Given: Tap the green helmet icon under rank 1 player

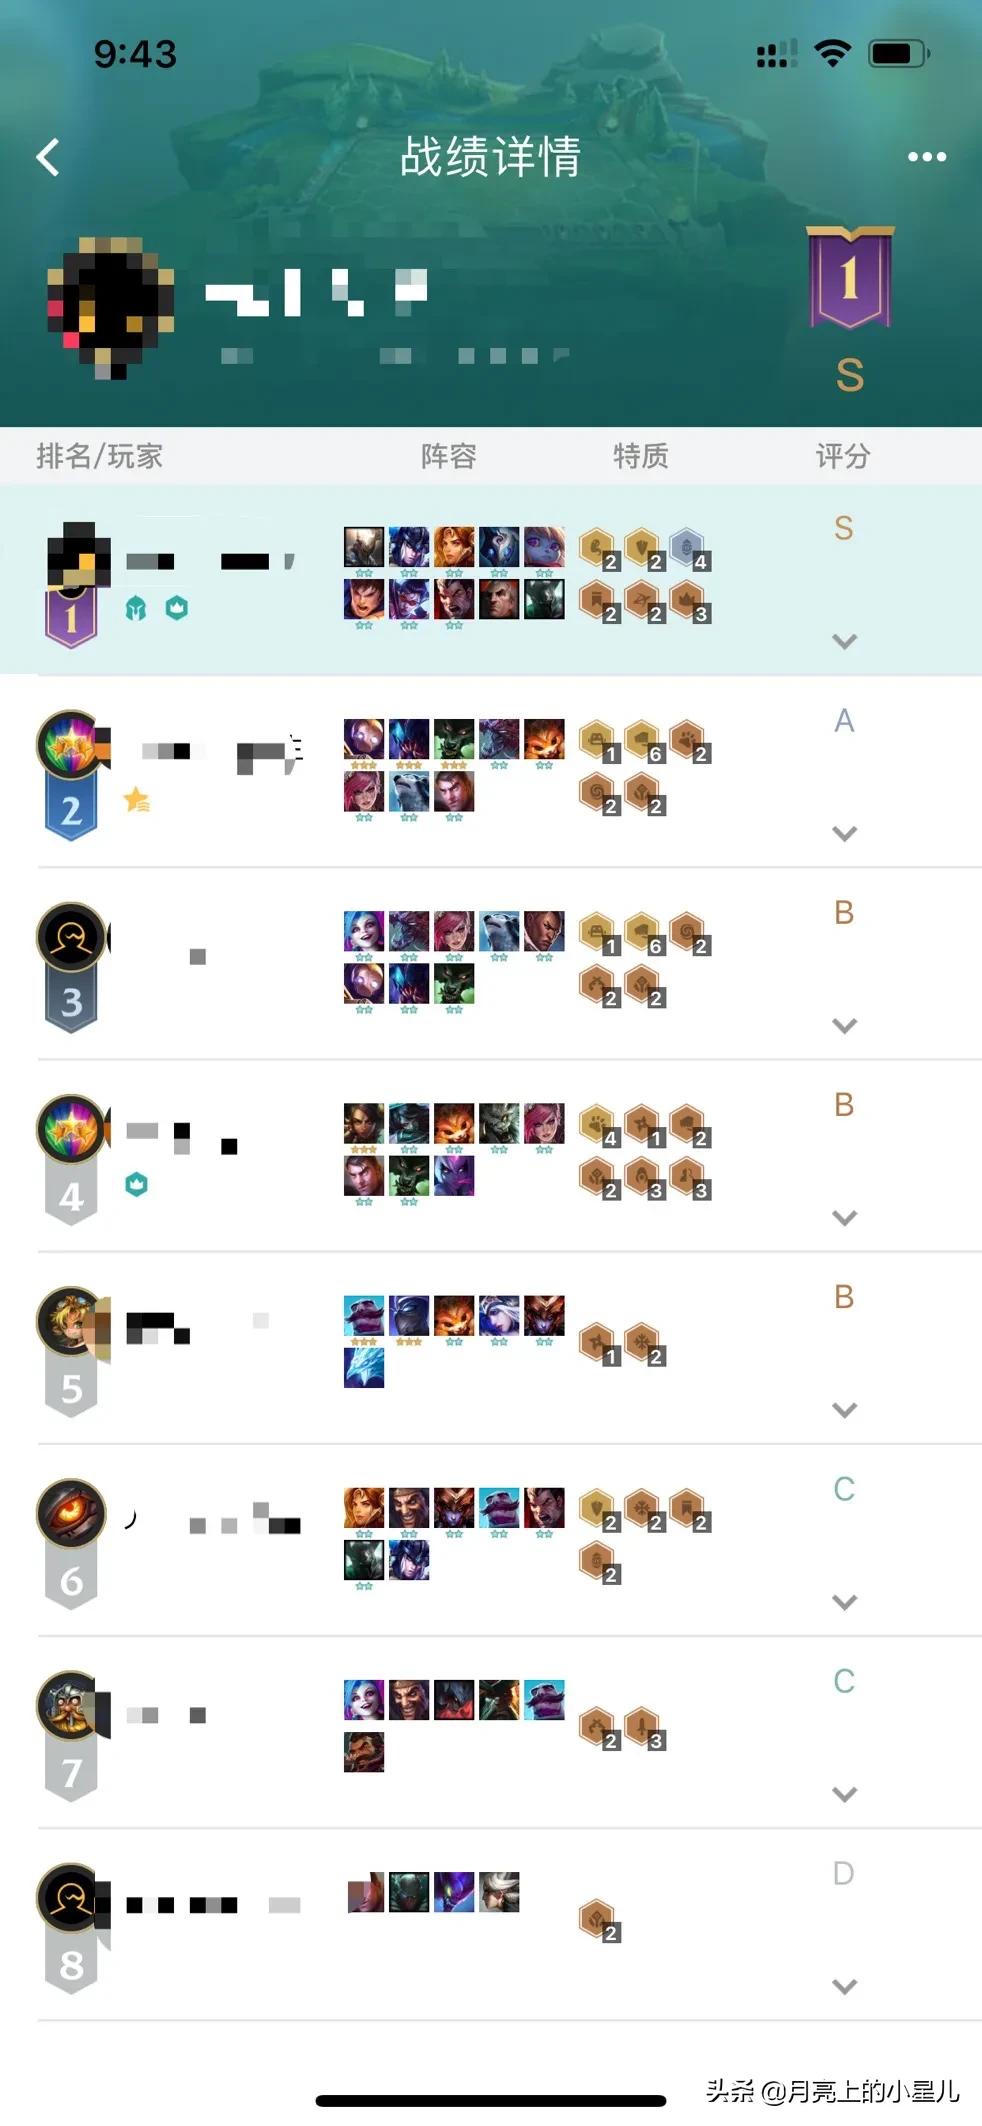Looking at the screenshot, I should click(x=136, y=608).
